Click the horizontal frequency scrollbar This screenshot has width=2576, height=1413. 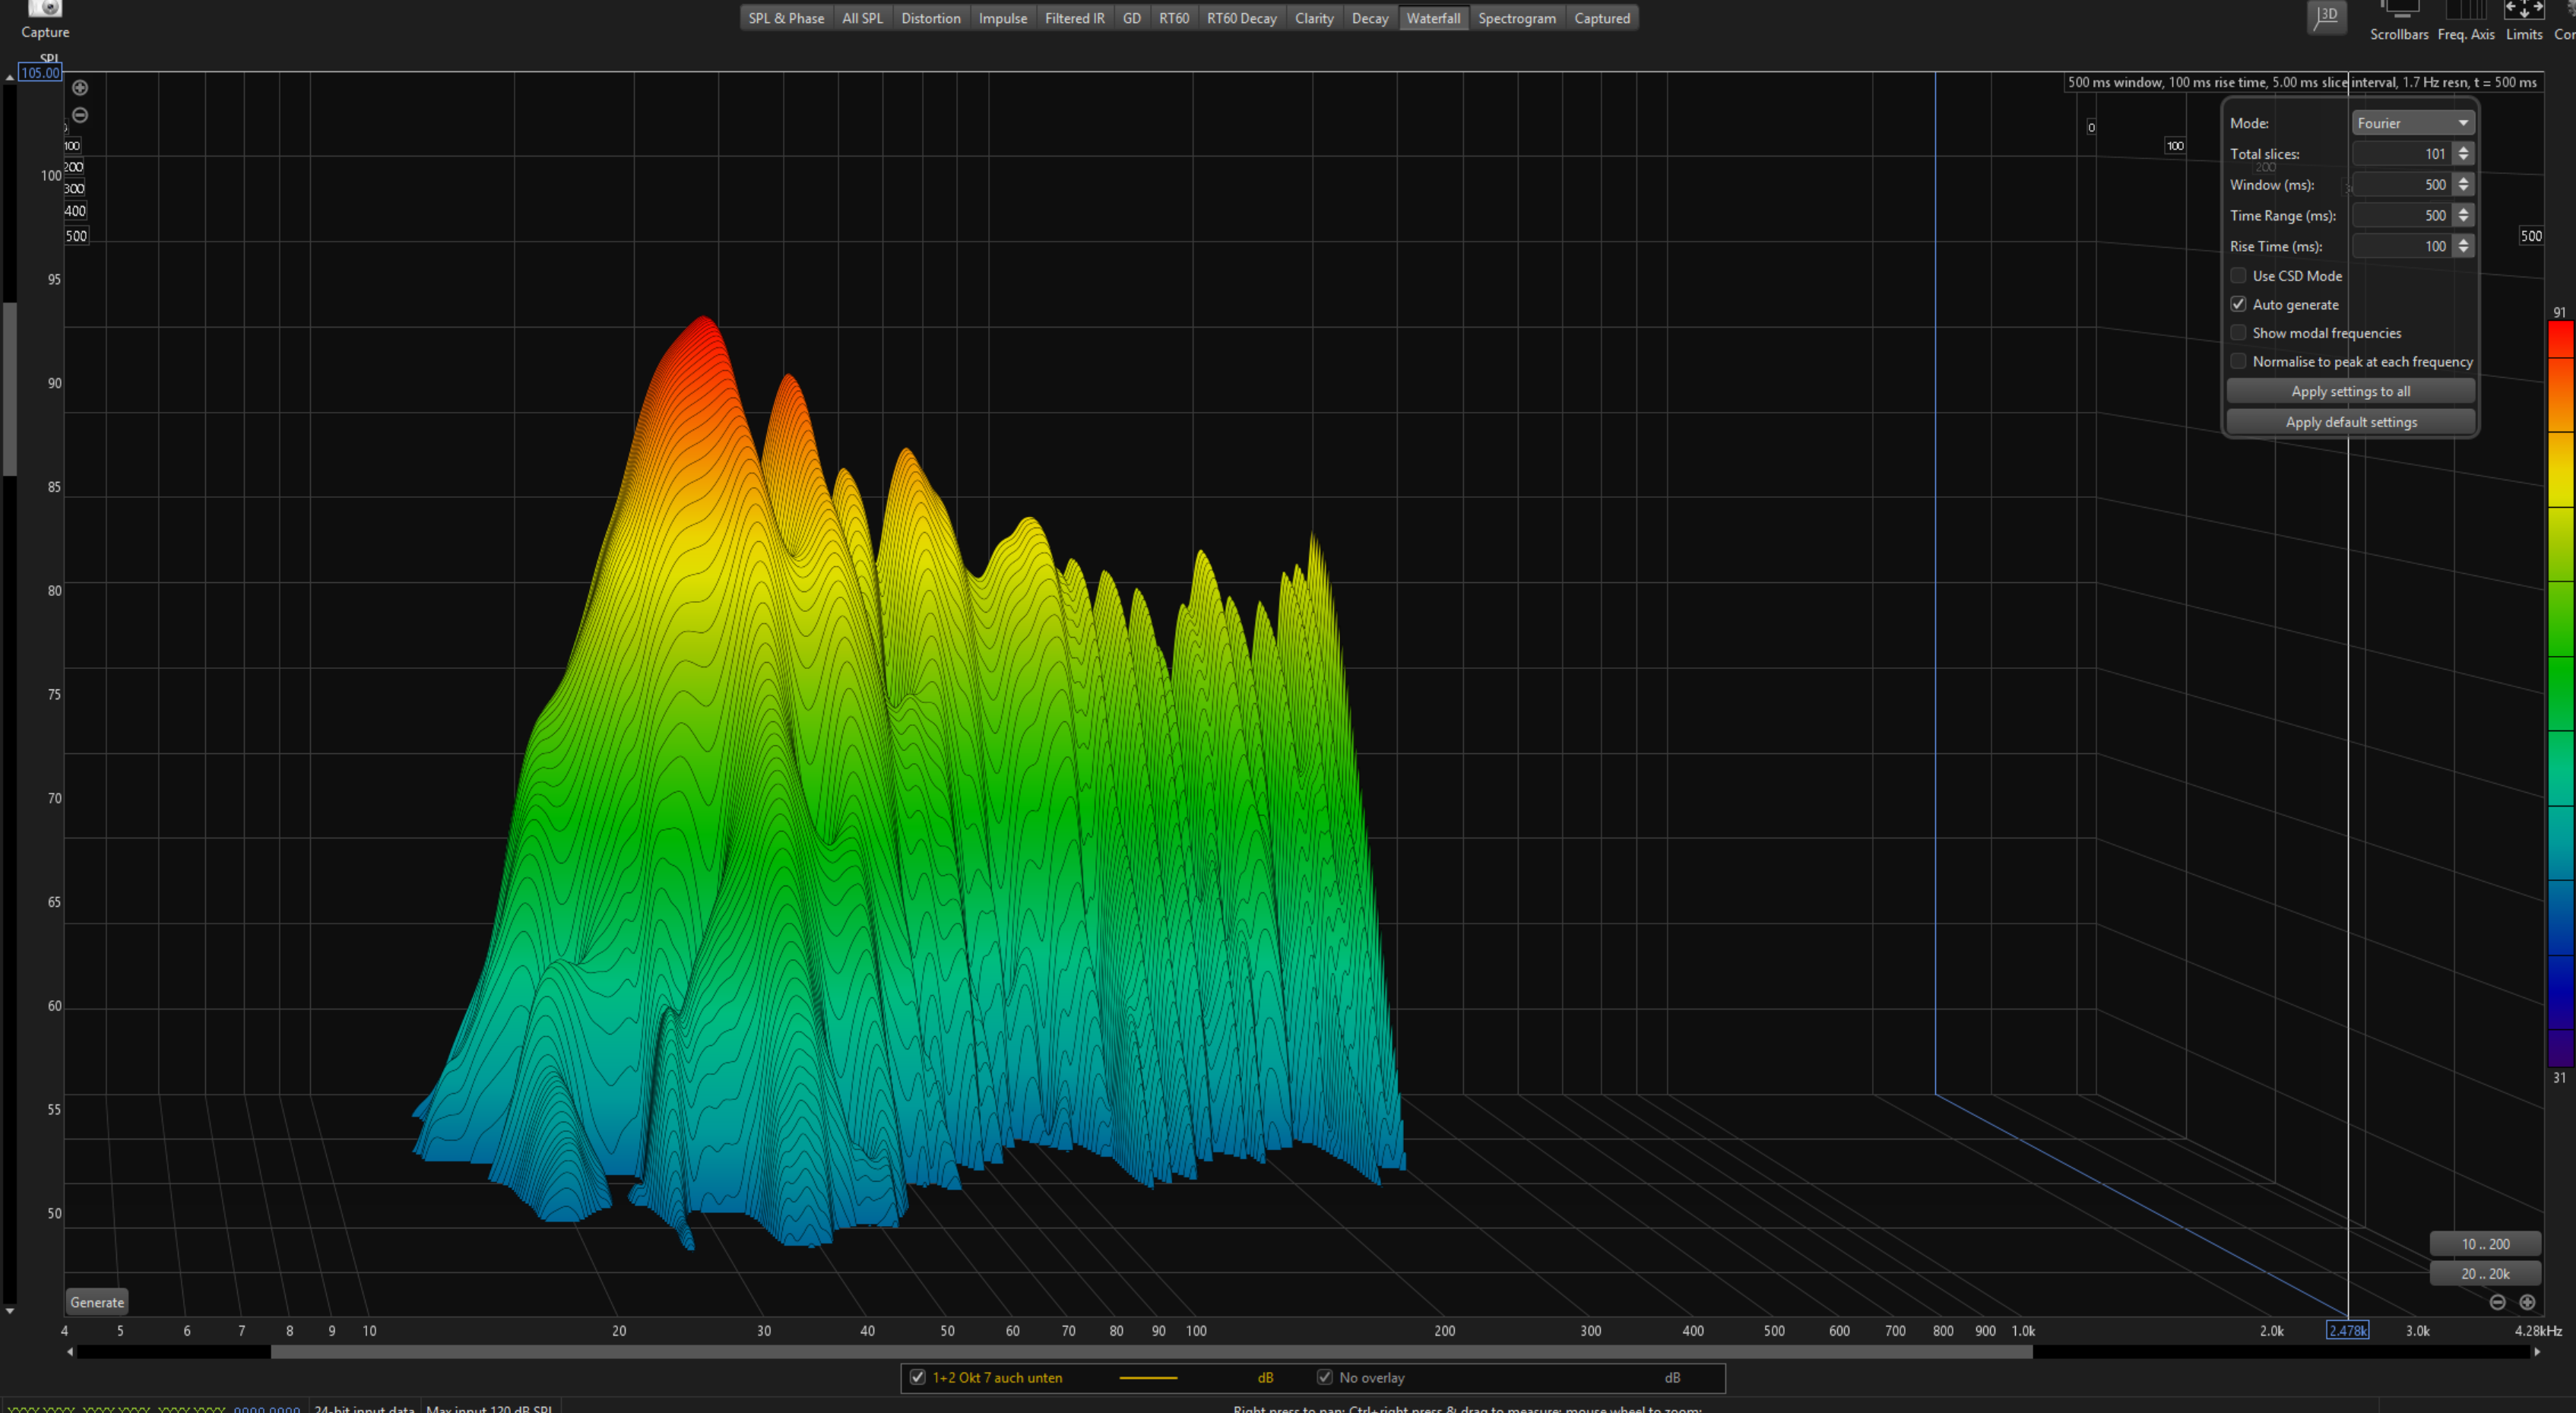(1150, 1352)
